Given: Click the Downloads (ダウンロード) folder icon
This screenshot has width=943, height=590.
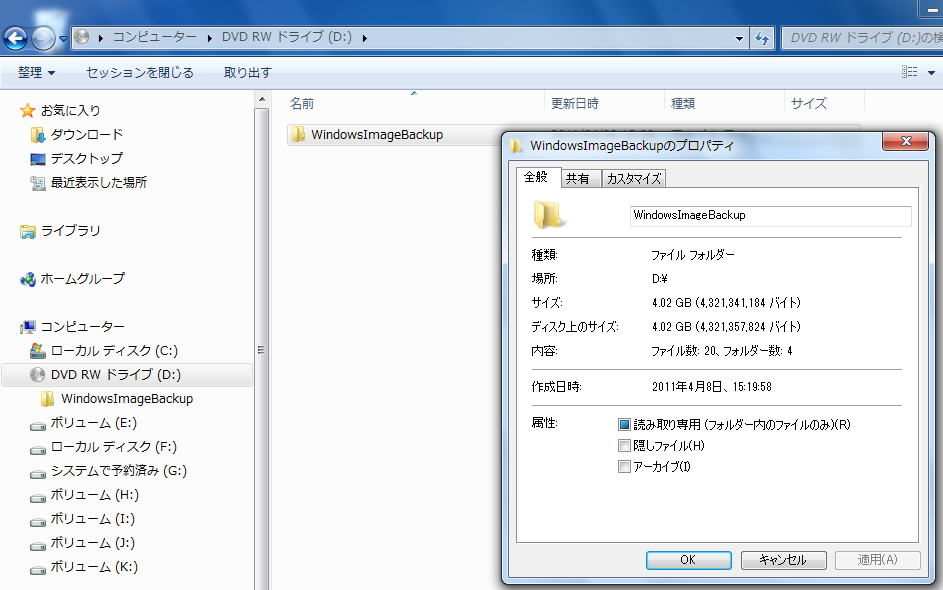Looking at the screenshot, I should (x=38, y=135).
